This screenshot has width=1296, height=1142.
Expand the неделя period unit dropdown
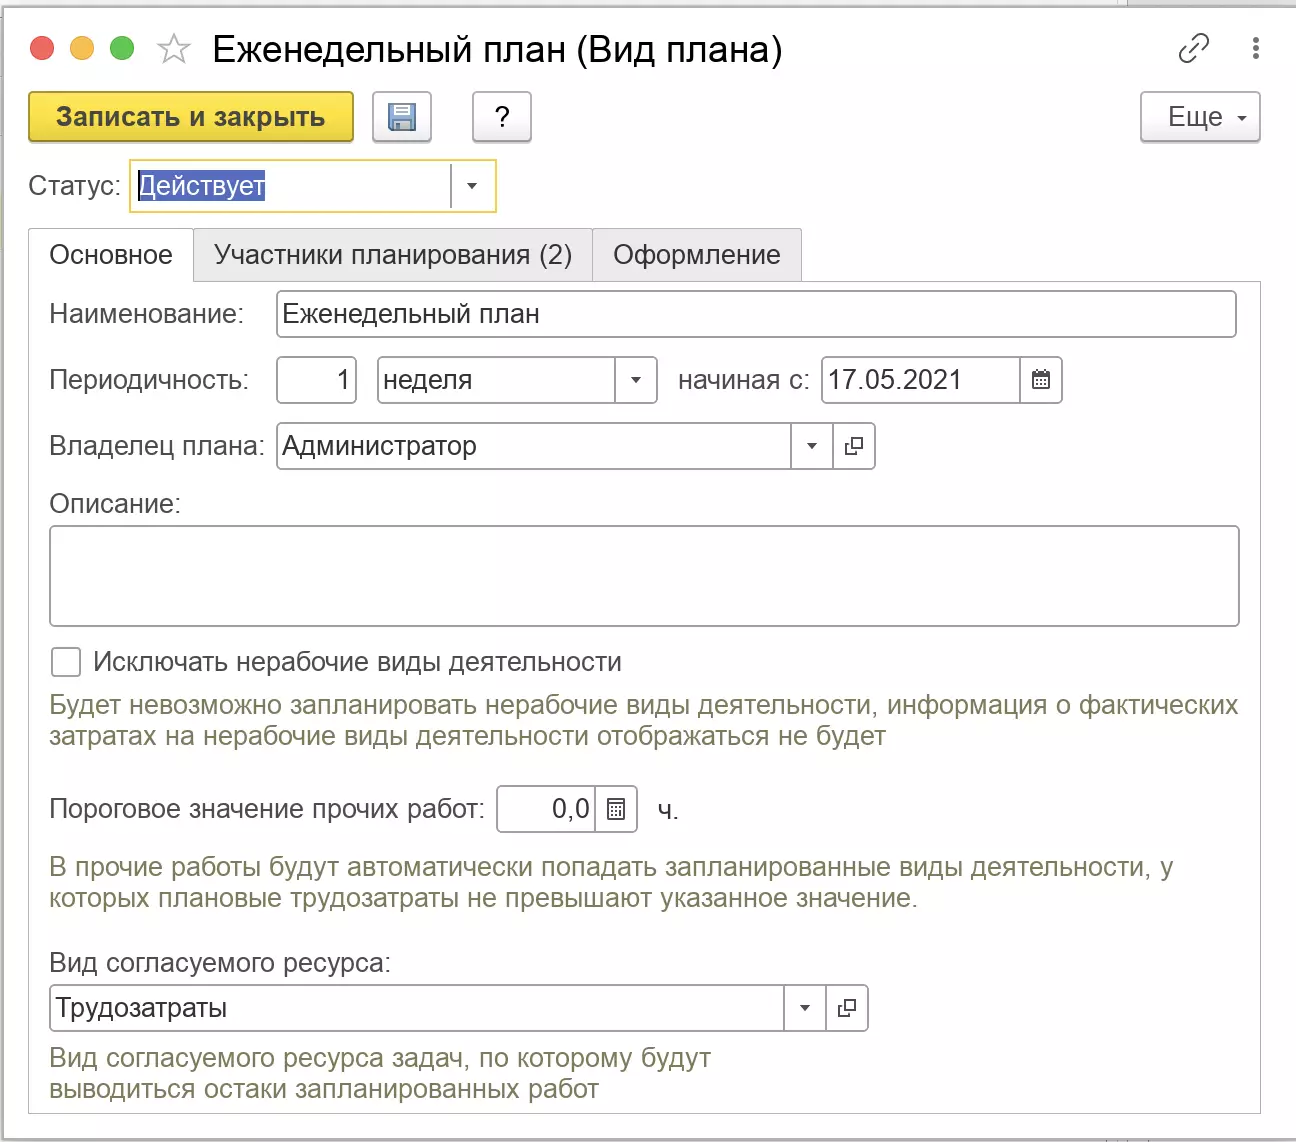click(x=635, y=380)
